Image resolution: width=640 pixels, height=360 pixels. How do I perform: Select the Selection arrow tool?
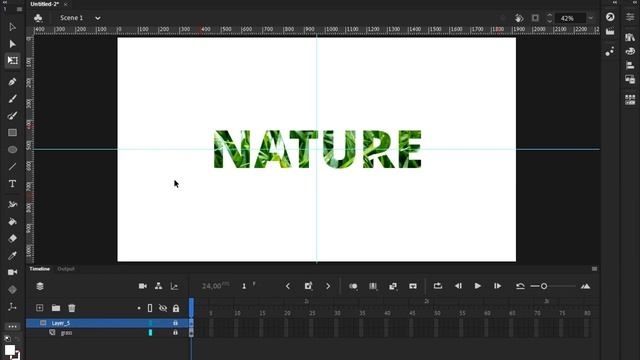pos(12,27)
